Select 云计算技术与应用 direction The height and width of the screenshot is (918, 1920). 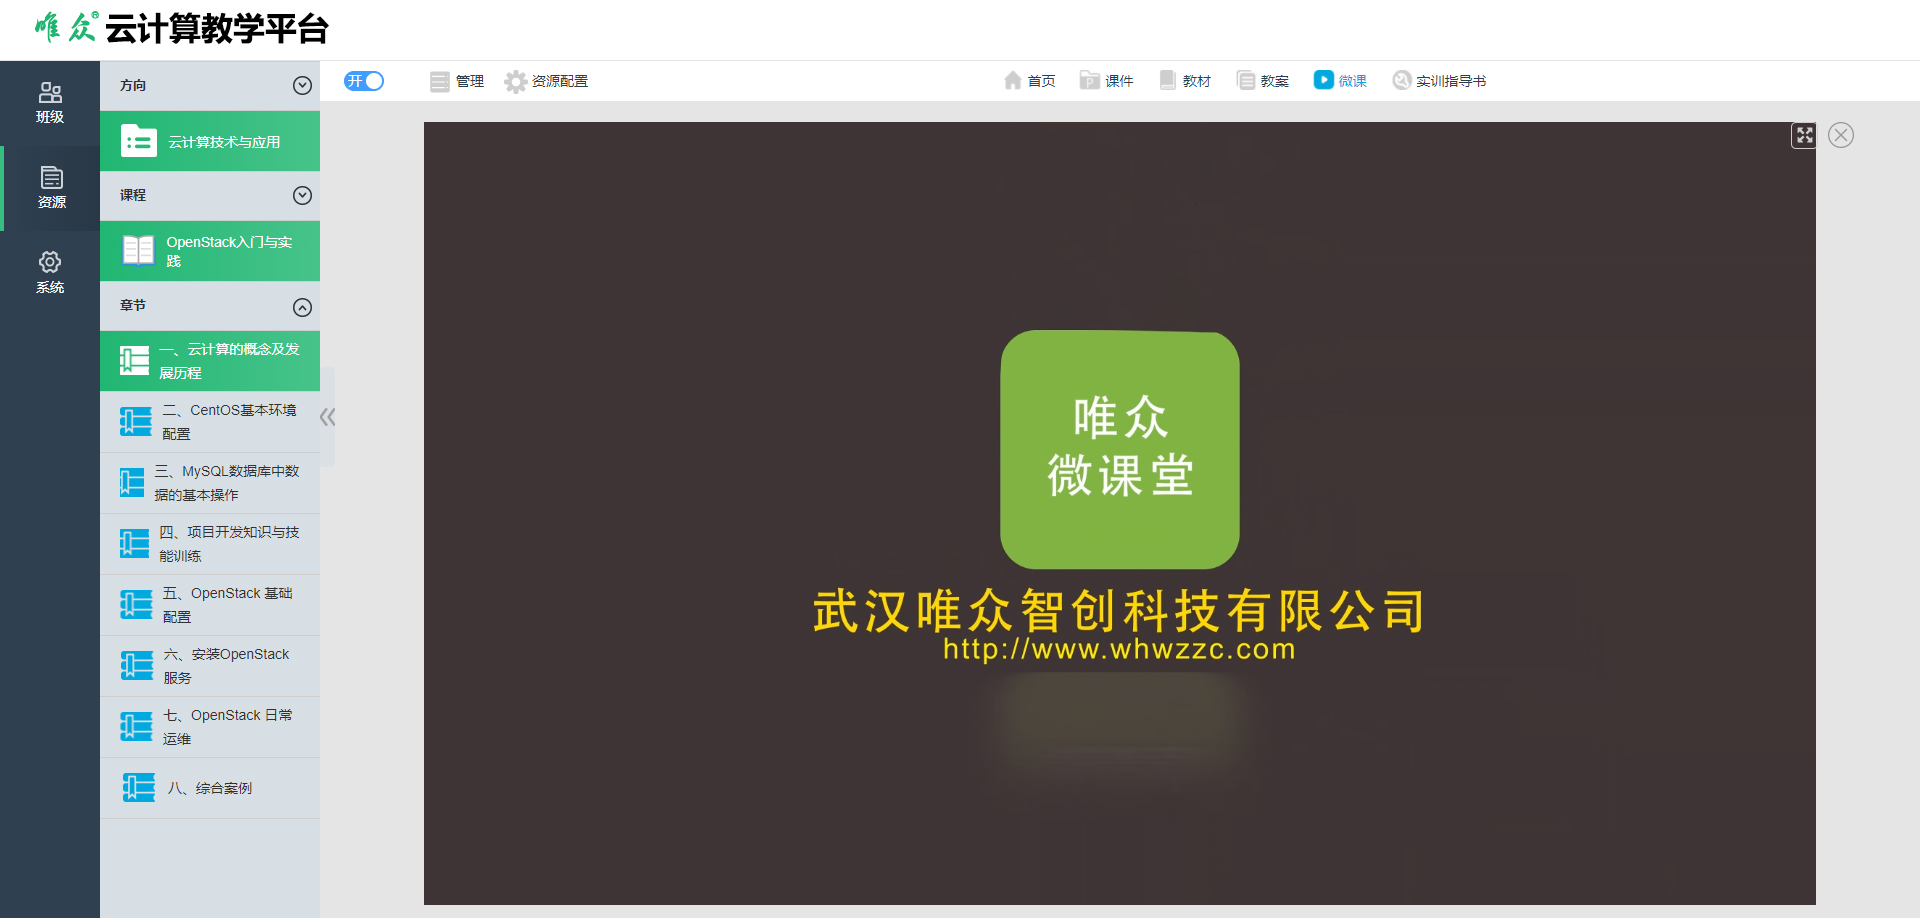point(210,141)
